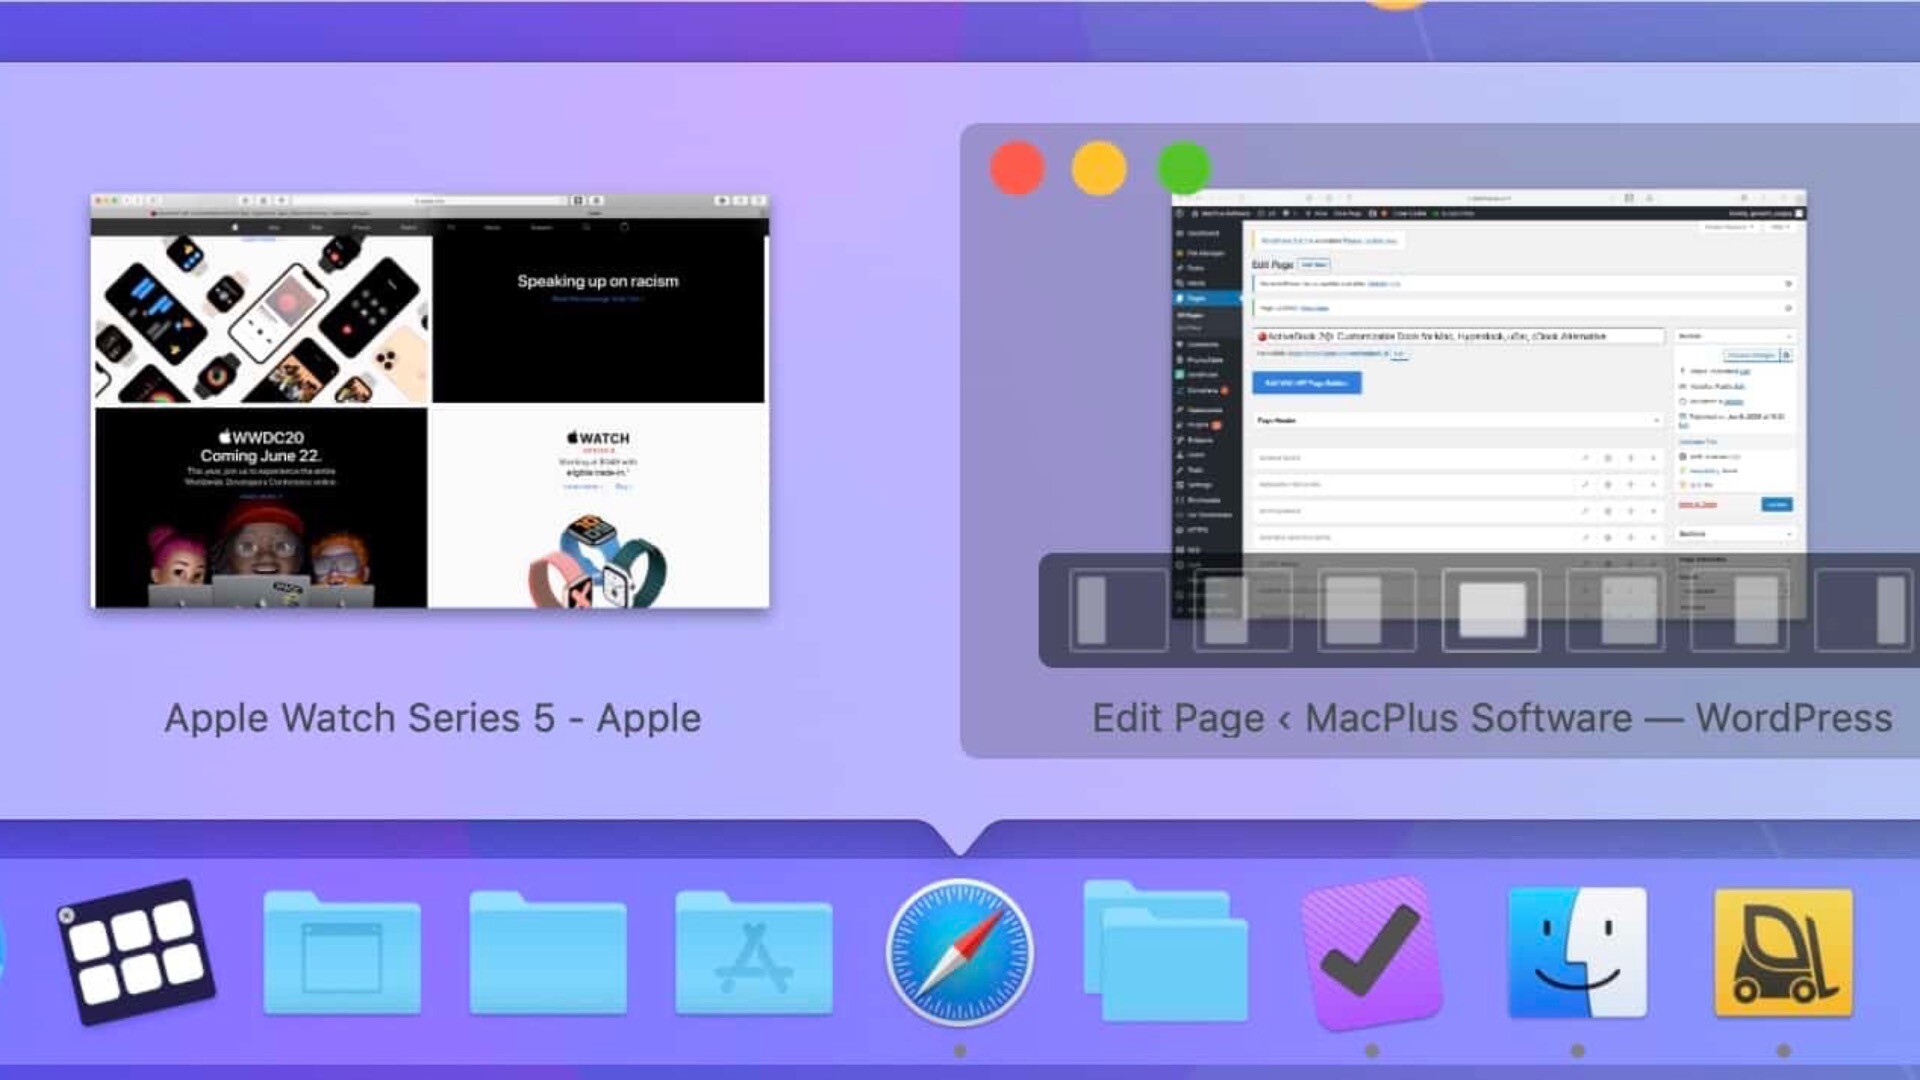Snap window to left two-thirds layout
The height and width of the screenshot is (1080, 1920).
click(x=1367, y=610)
